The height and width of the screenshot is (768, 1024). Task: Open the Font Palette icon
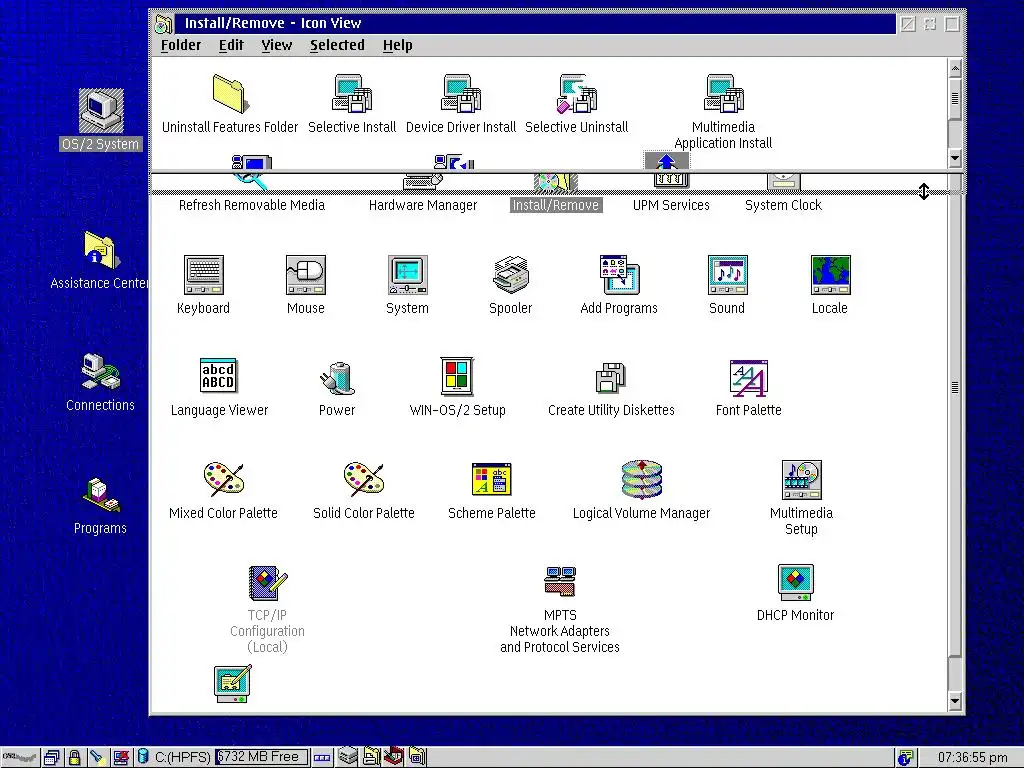pyautogui.click(x=748, y=377)
